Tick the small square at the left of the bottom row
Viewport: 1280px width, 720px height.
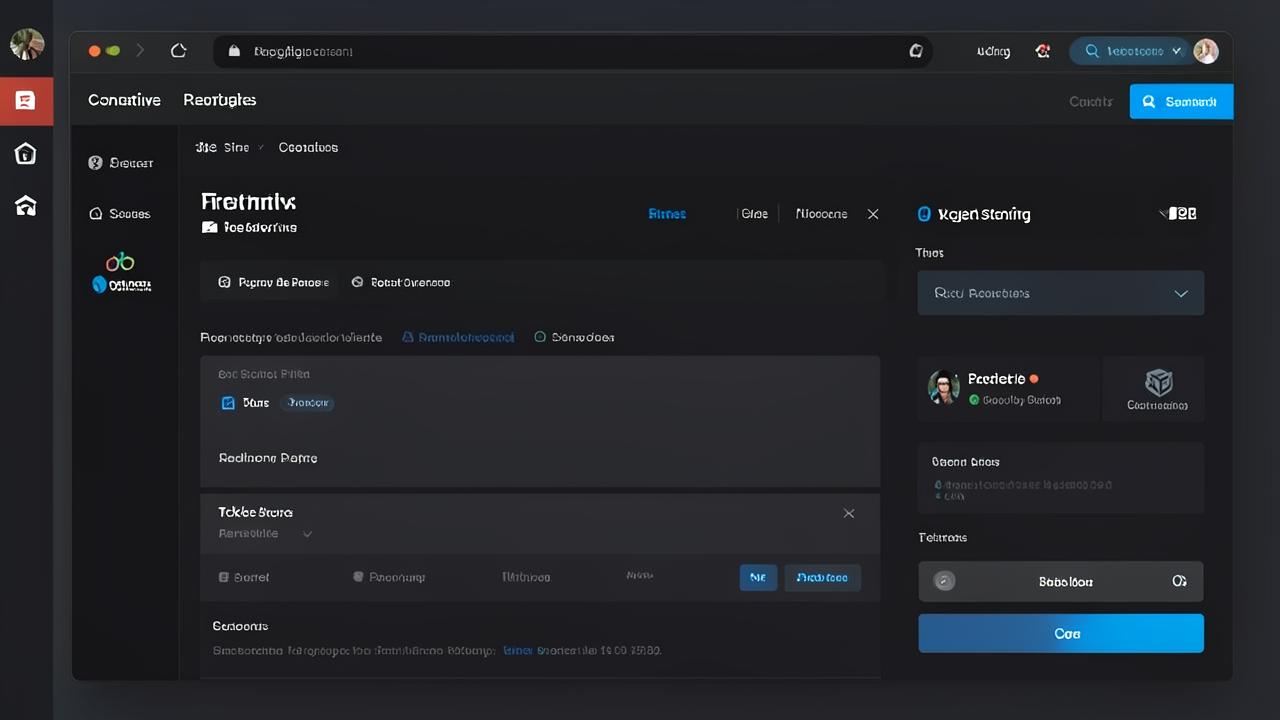click(x=224, y=577)
